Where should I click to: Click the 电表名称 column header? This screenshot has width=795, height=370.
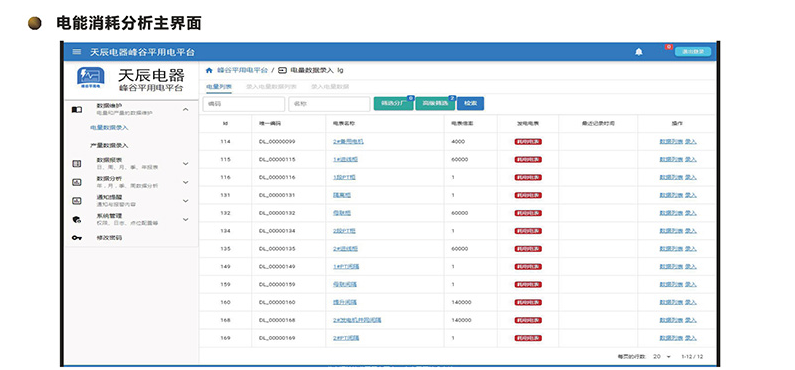coord(344,124)
